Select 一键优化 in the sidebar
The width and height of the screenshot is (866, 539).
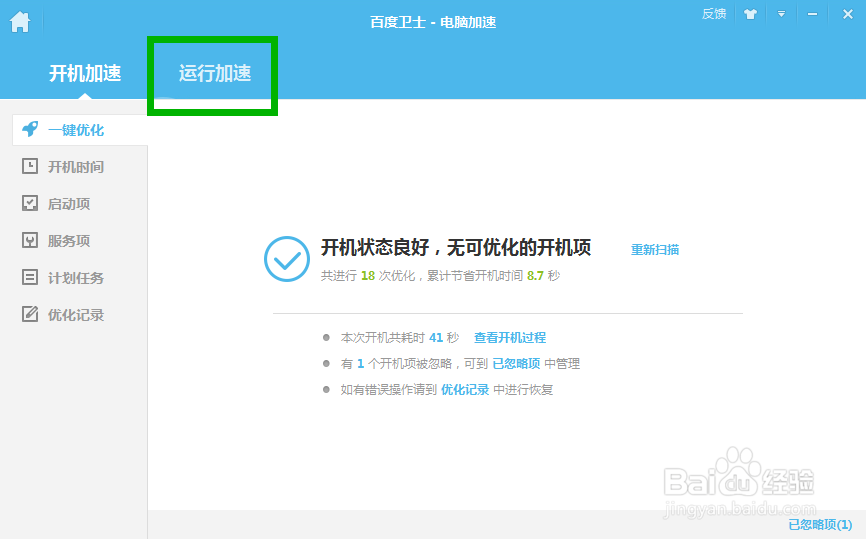click(x=80, y=130)
